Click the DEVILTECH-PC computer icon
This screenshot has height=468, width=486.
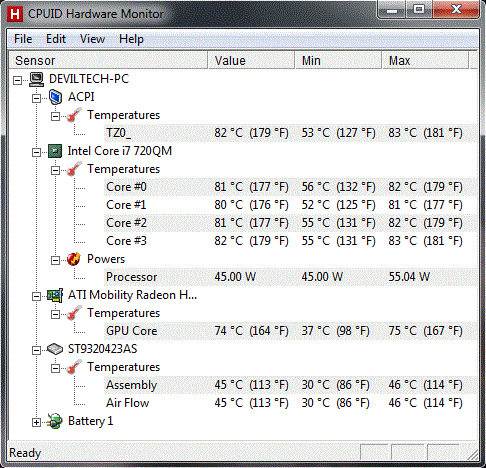(36, 80)
